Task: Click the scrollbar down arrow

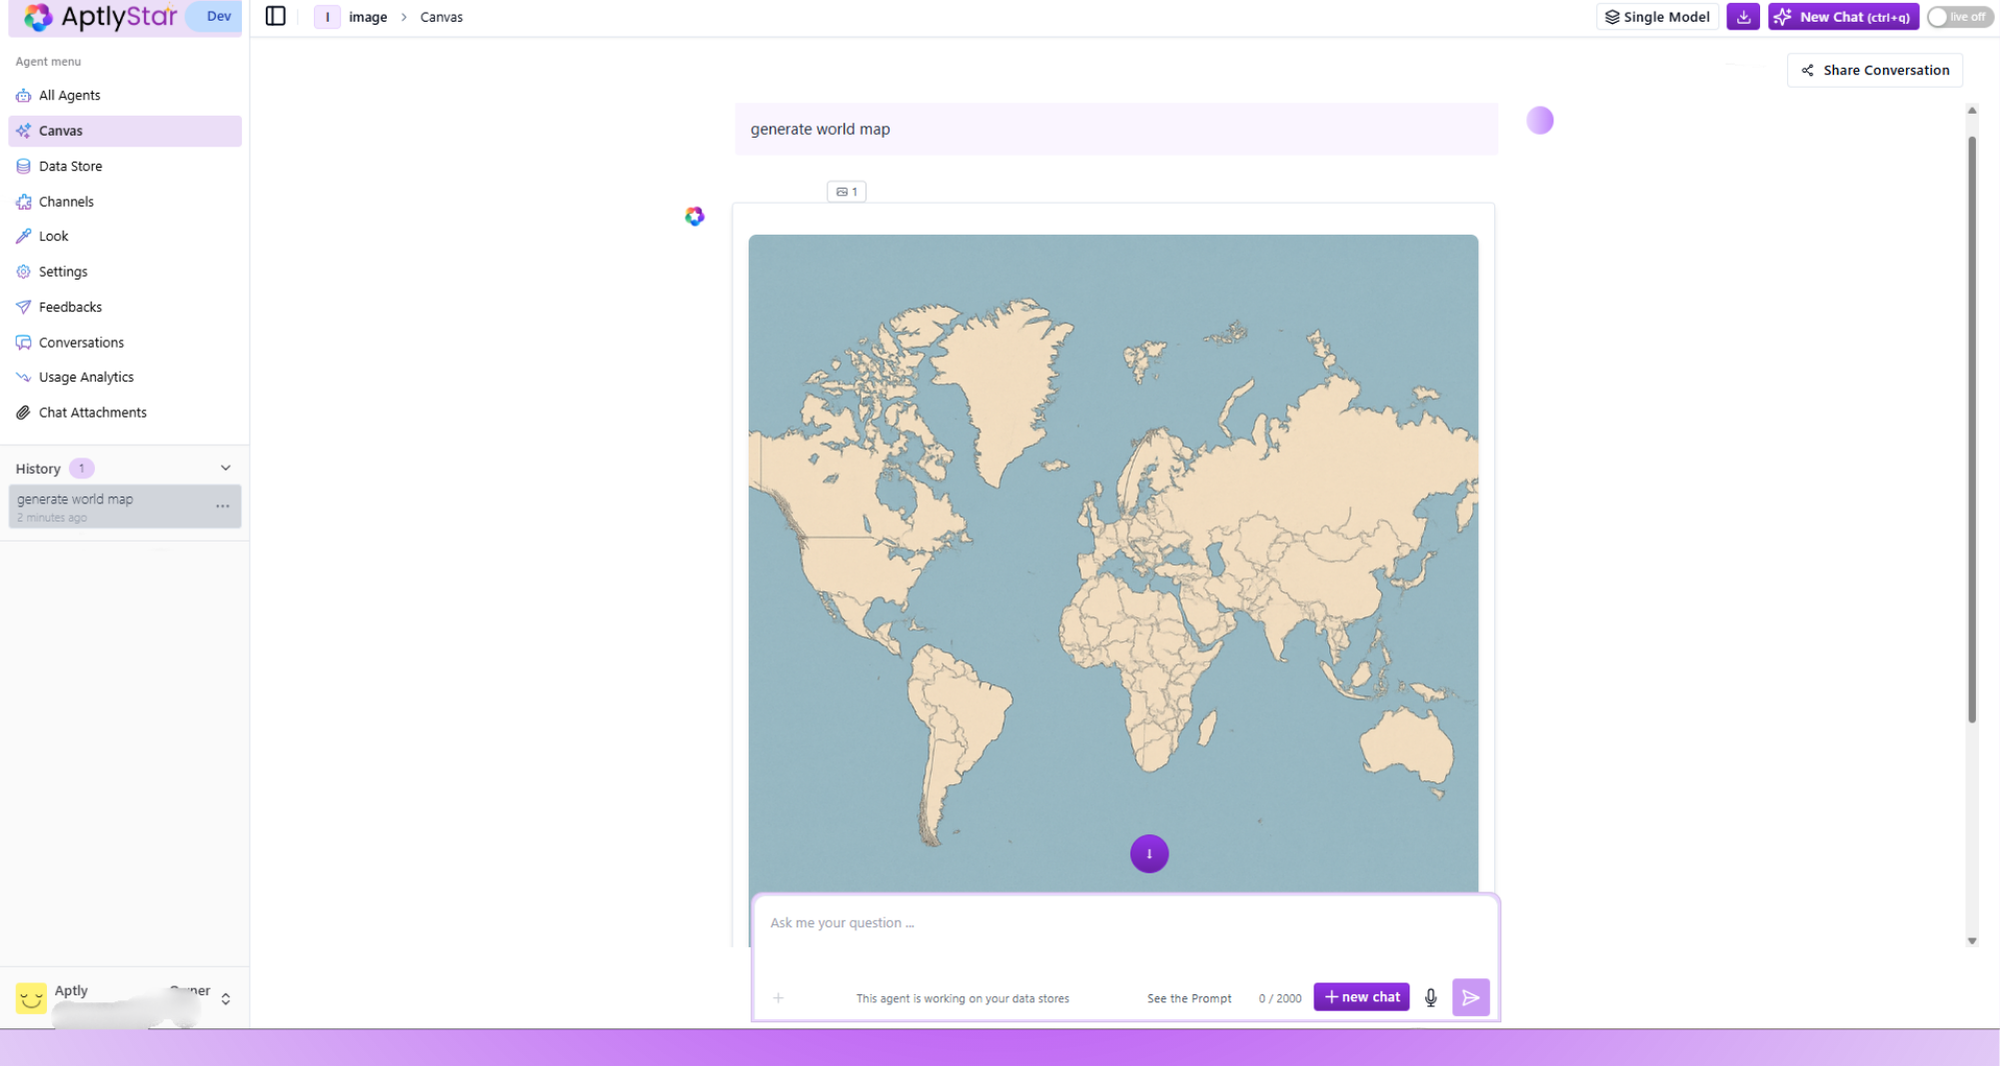Action: 1972,940
